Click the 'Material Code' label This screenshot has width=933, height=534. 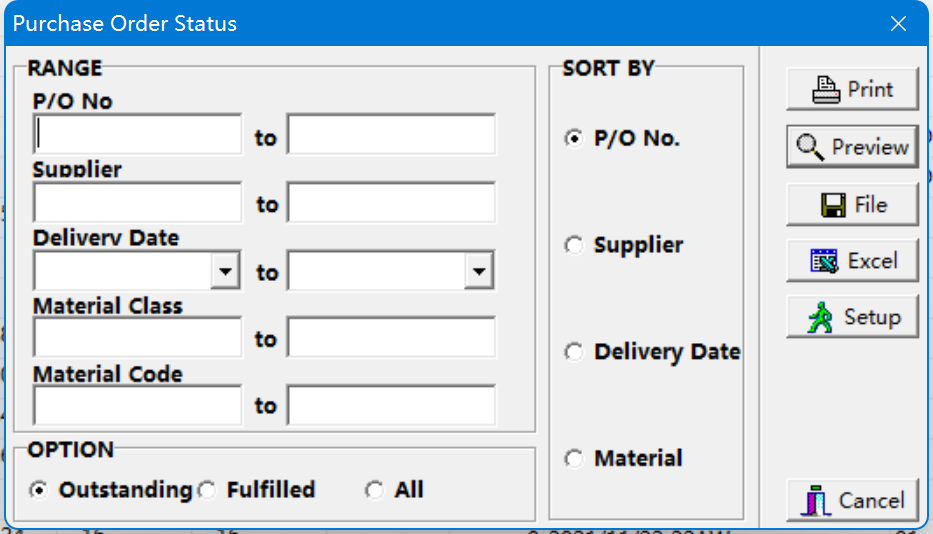108,374
